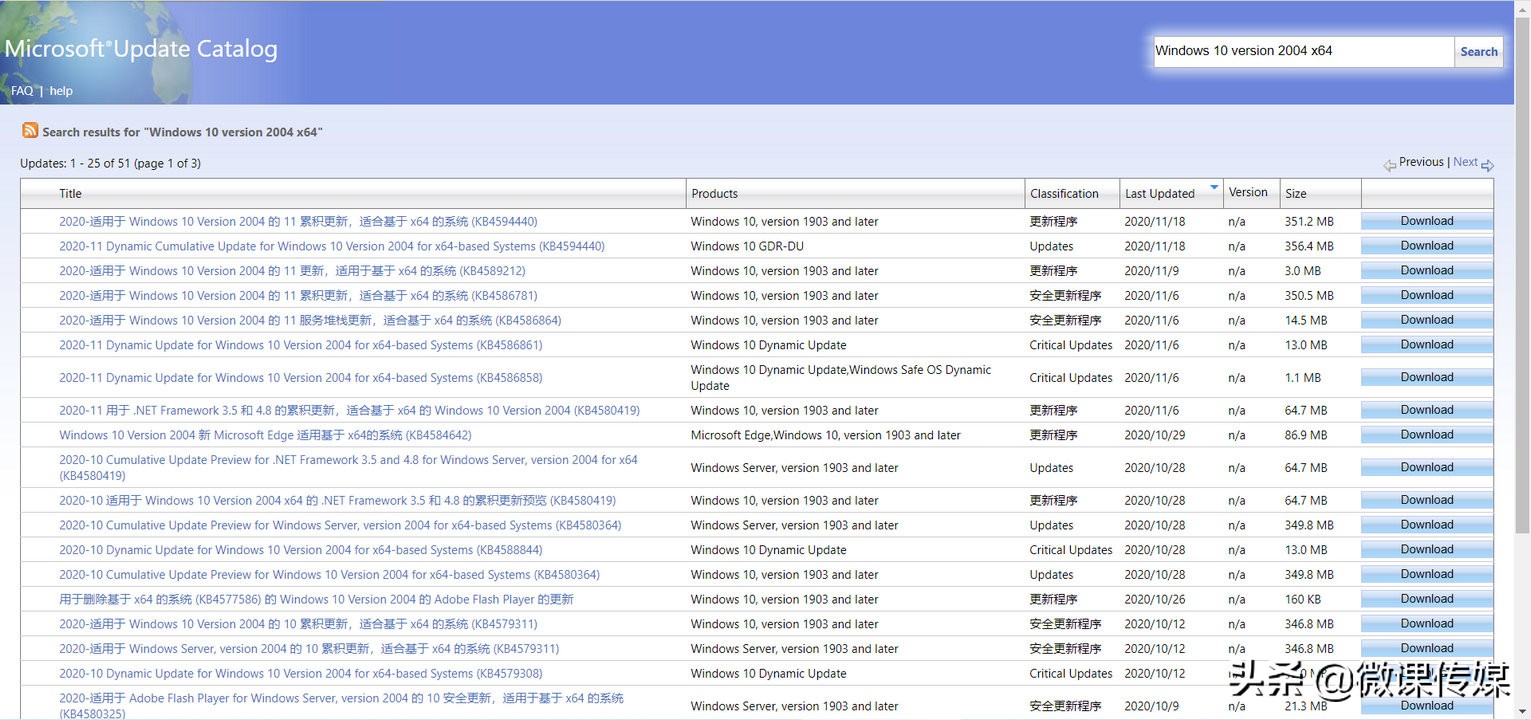The height and width of the screenshot is (720, 1531).
Task: Sort results by Title column
Action: [x=70, y=194]
